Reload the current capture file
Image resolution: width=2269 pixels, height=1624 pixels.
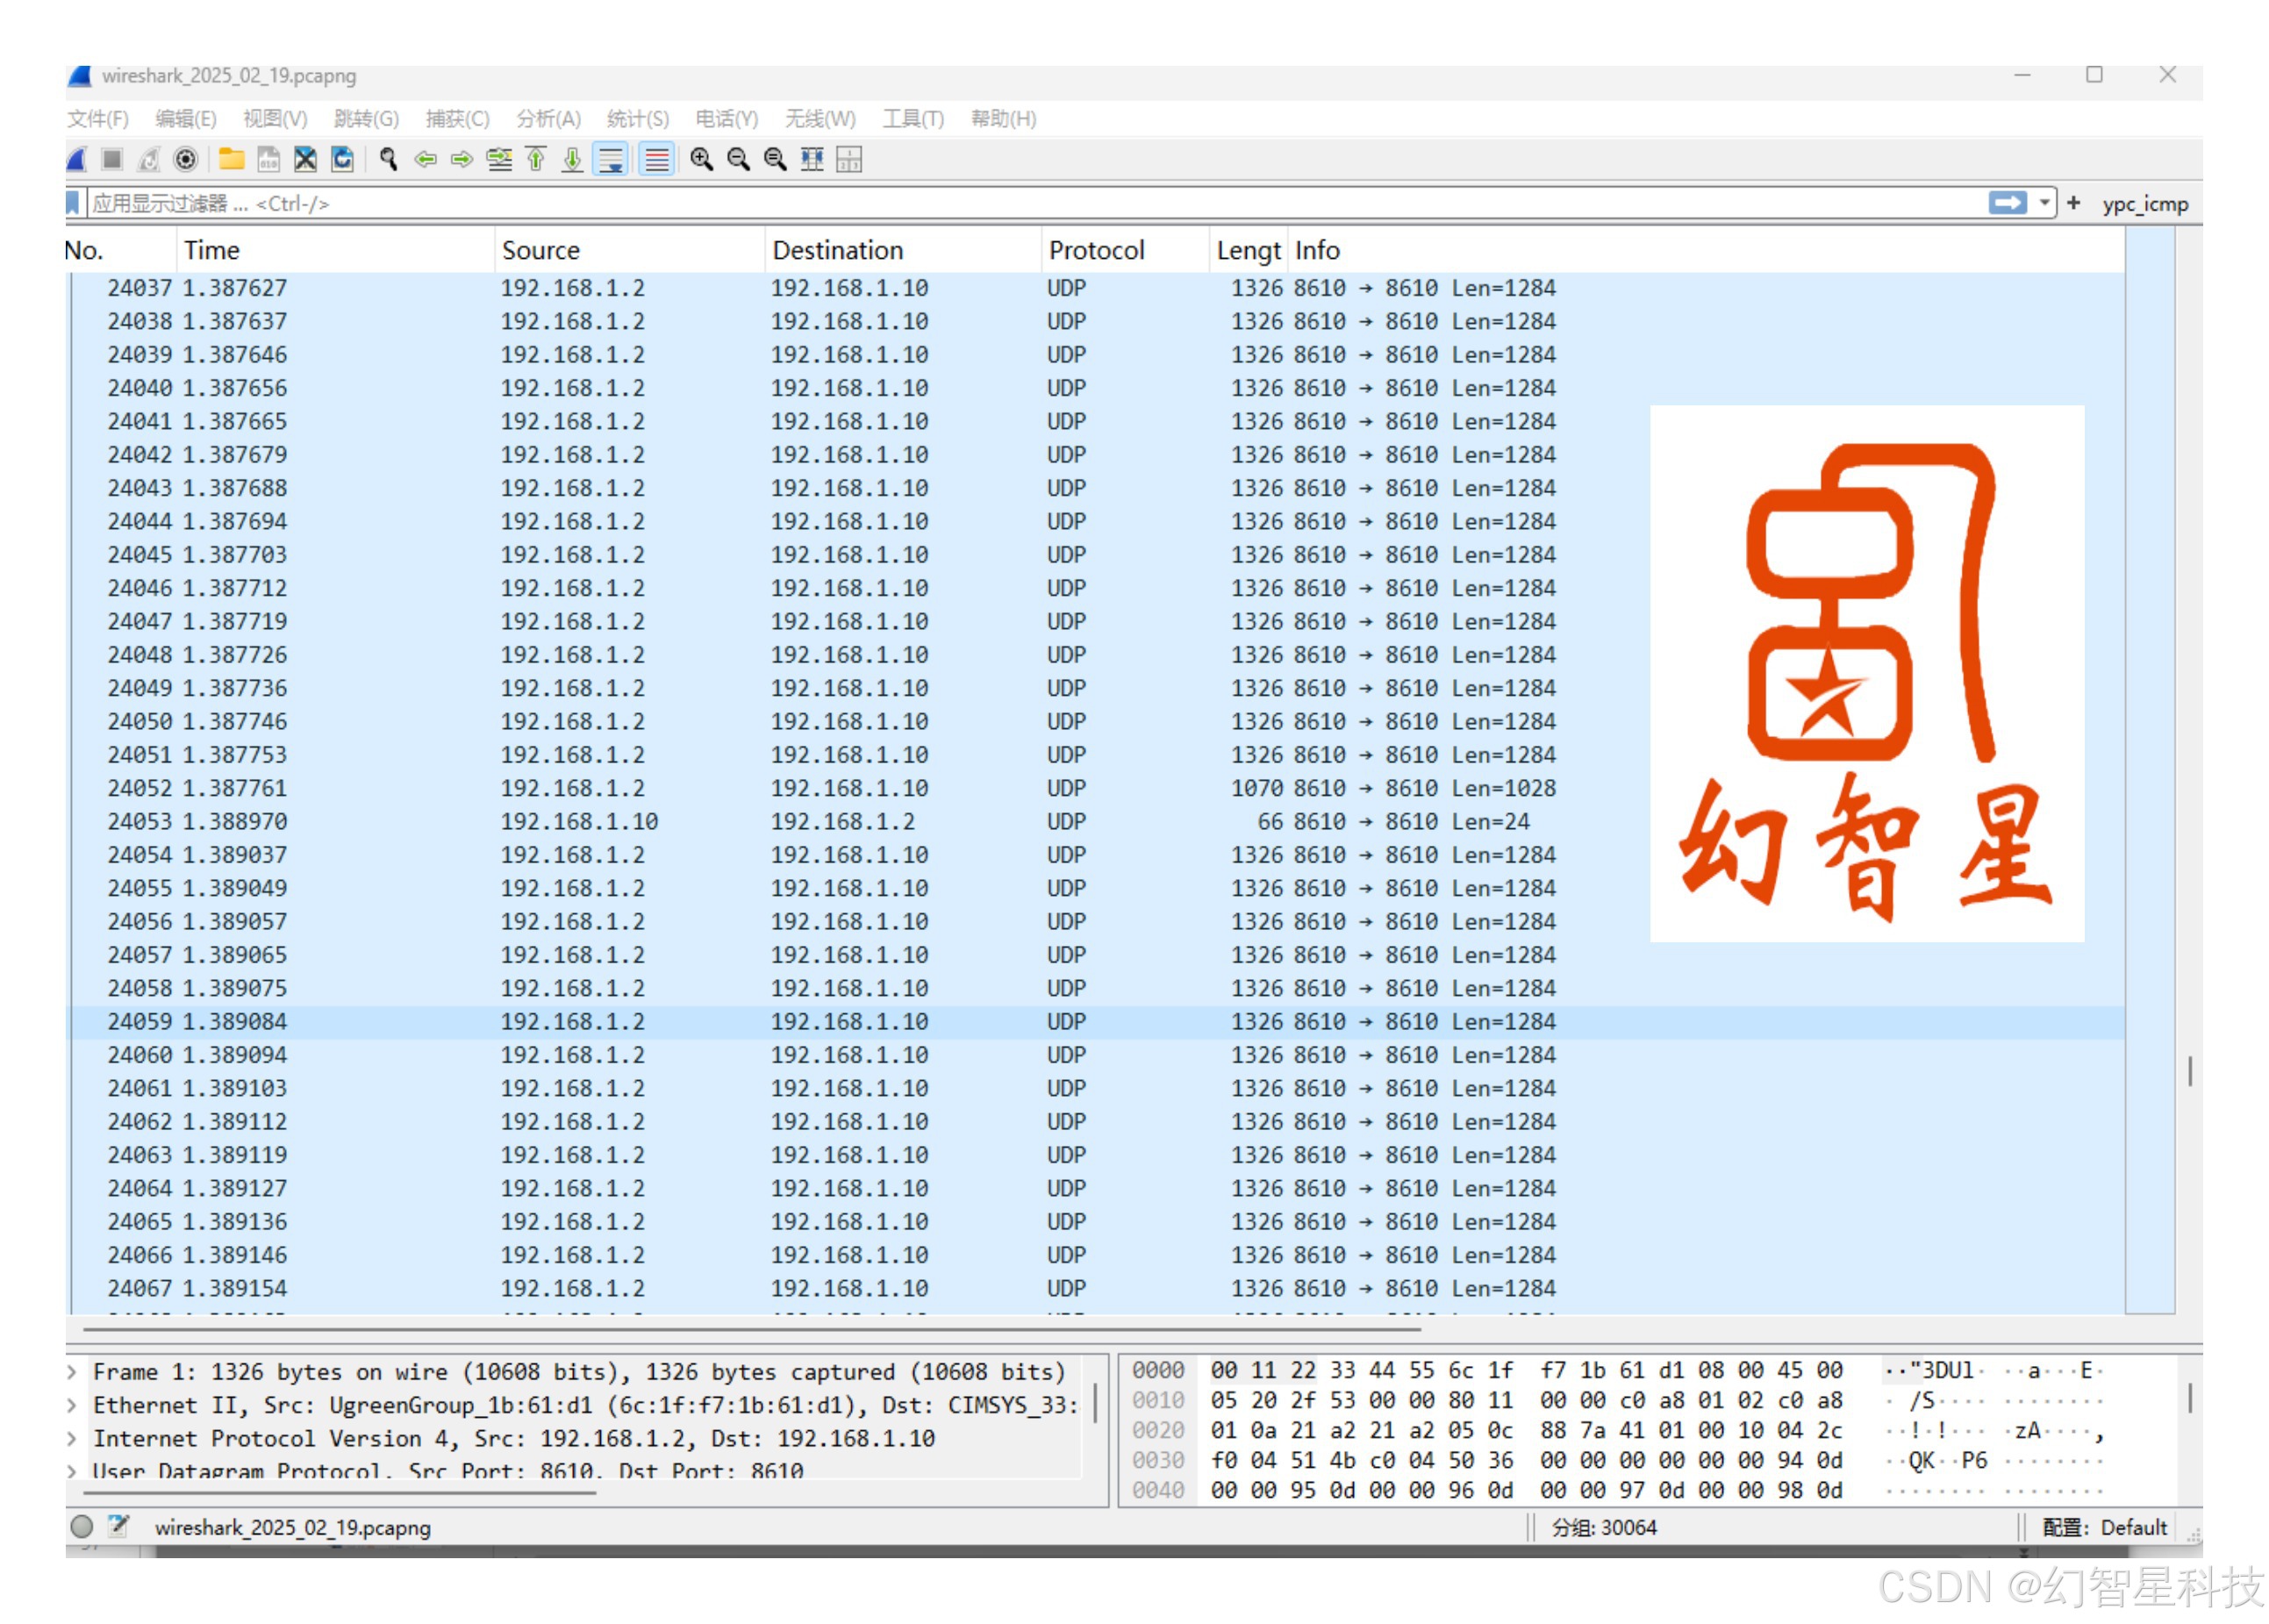(x=342, y=160)
